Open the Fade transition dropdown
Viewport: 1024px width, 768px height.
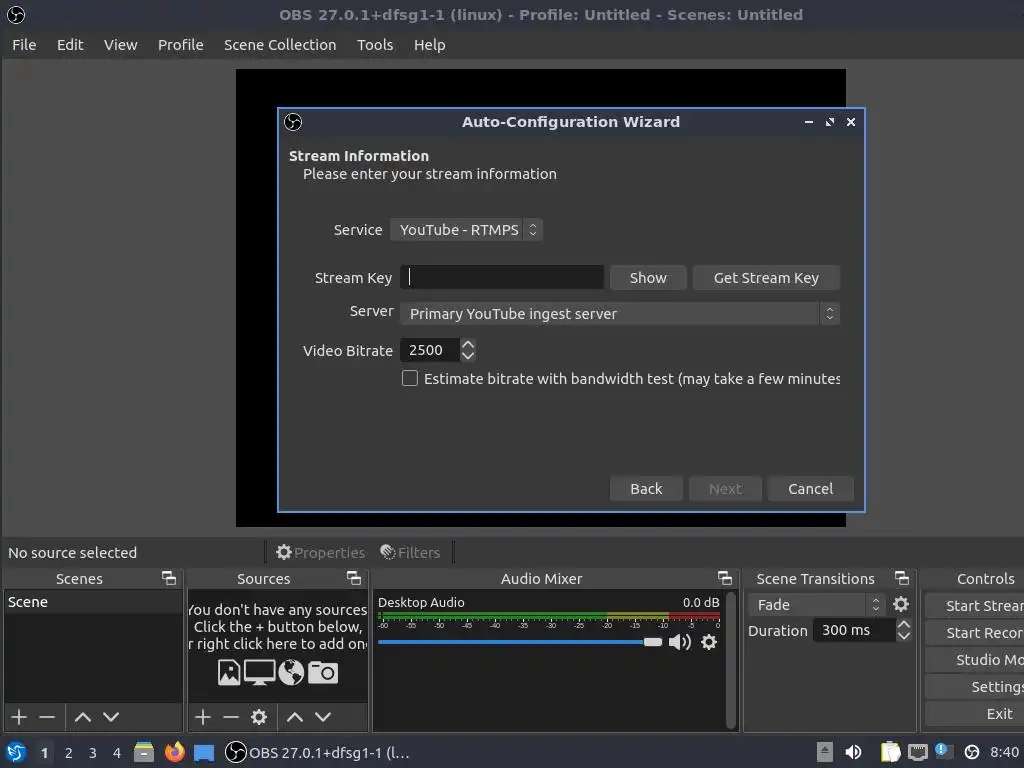[817, 605]
